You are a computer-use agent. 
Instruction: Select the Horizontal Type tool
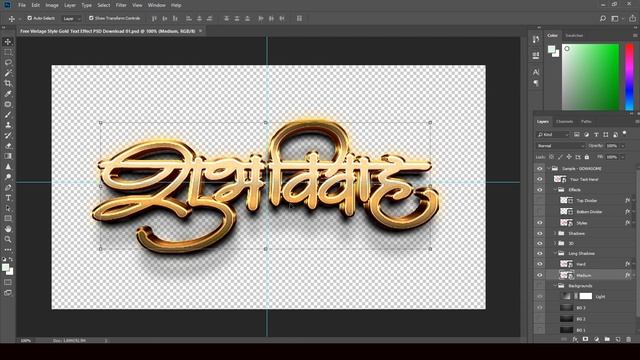tap(8, 198)
